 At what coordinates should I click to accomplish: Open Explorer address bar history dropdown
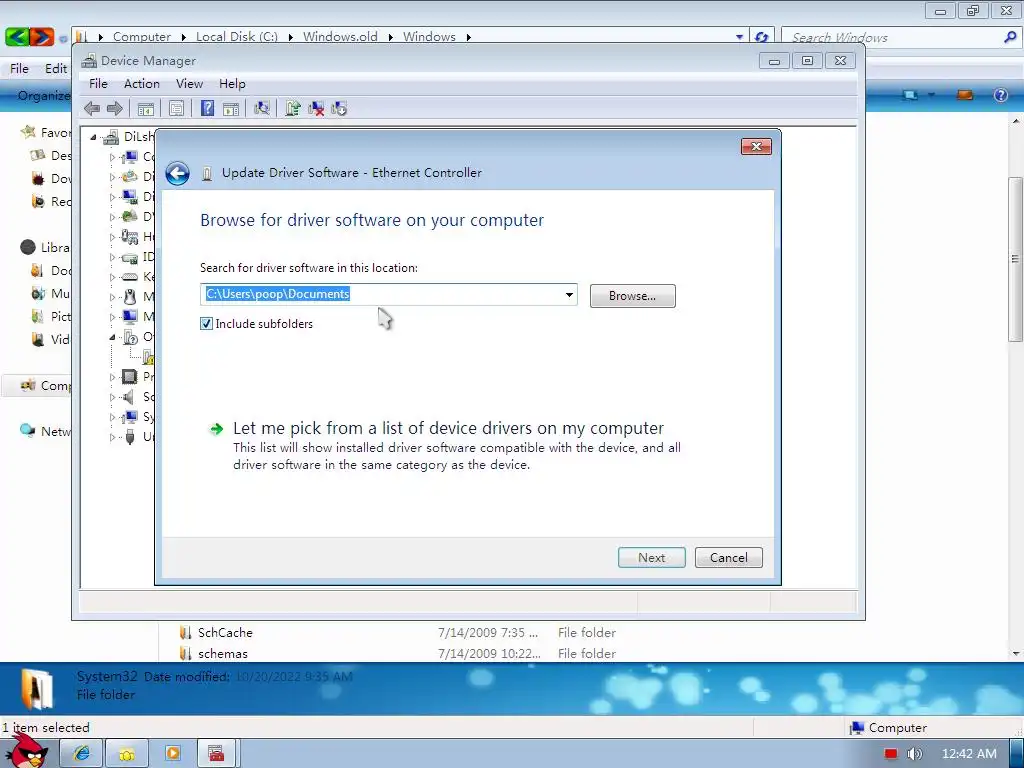[739, 37]
